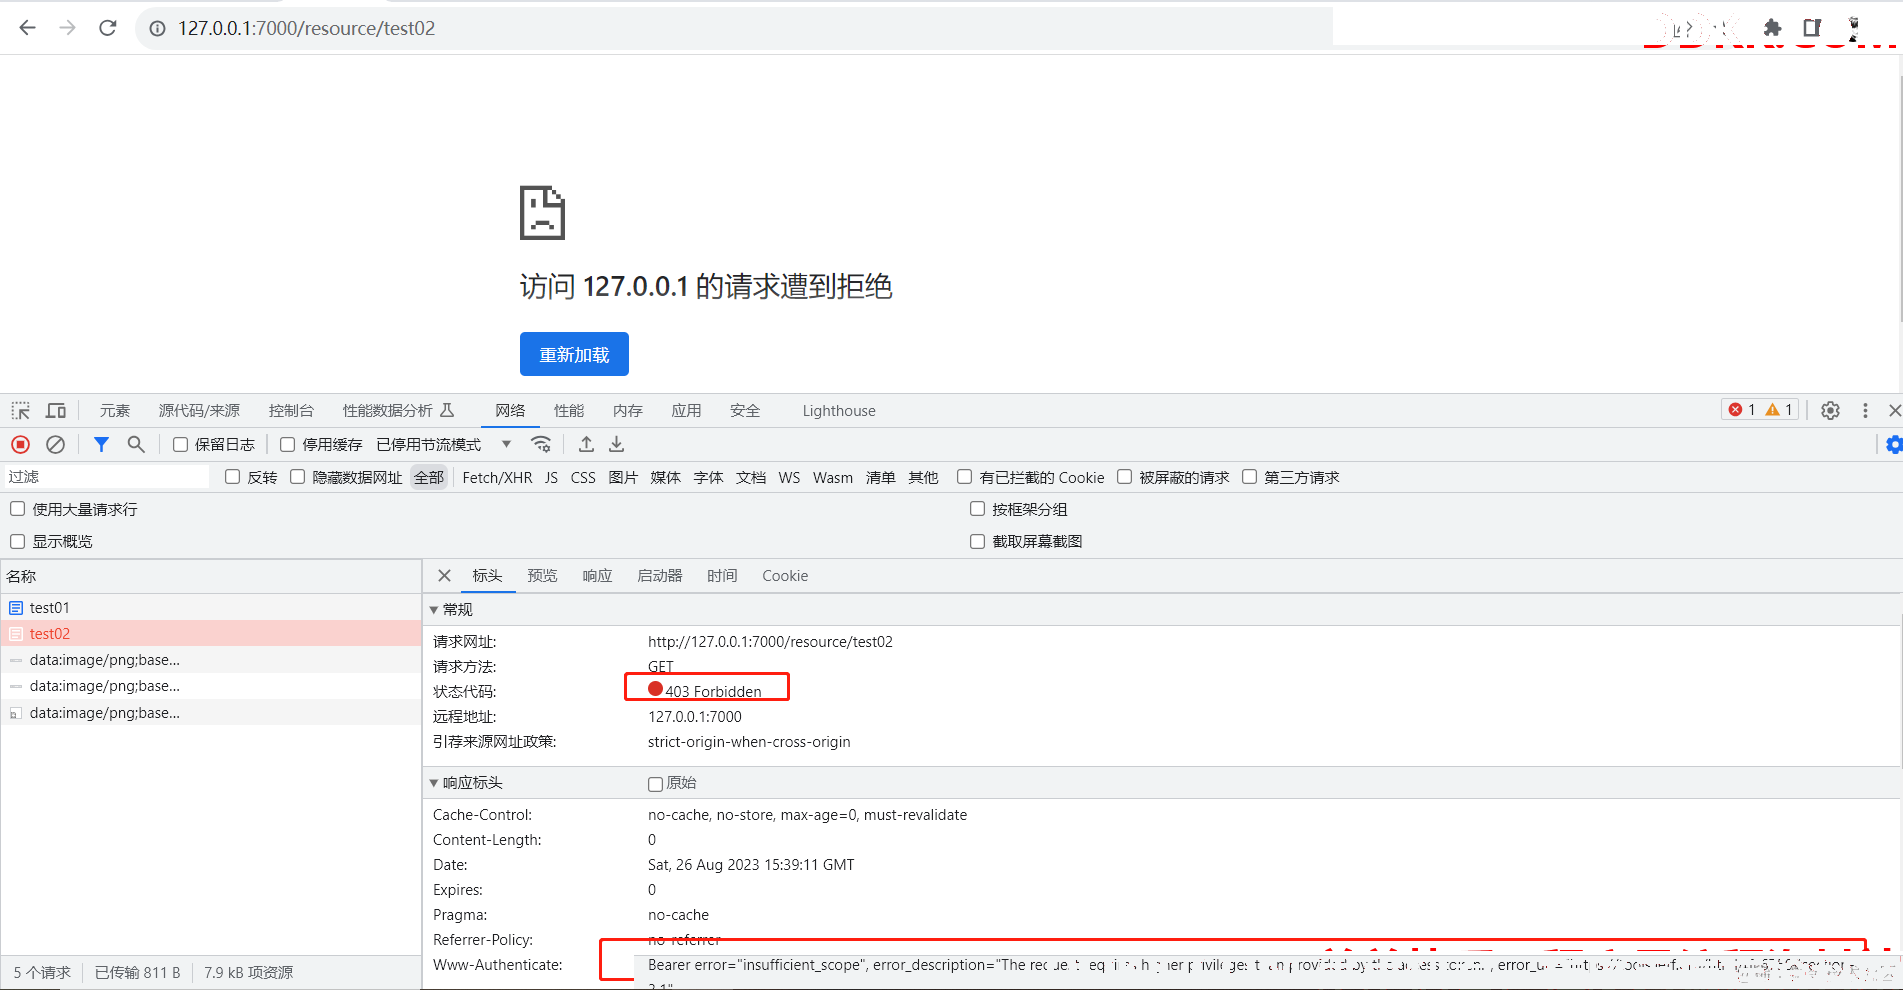Click the error count badge
Viewport: 1903px width, 990px height.
[x=1742, y=410]
